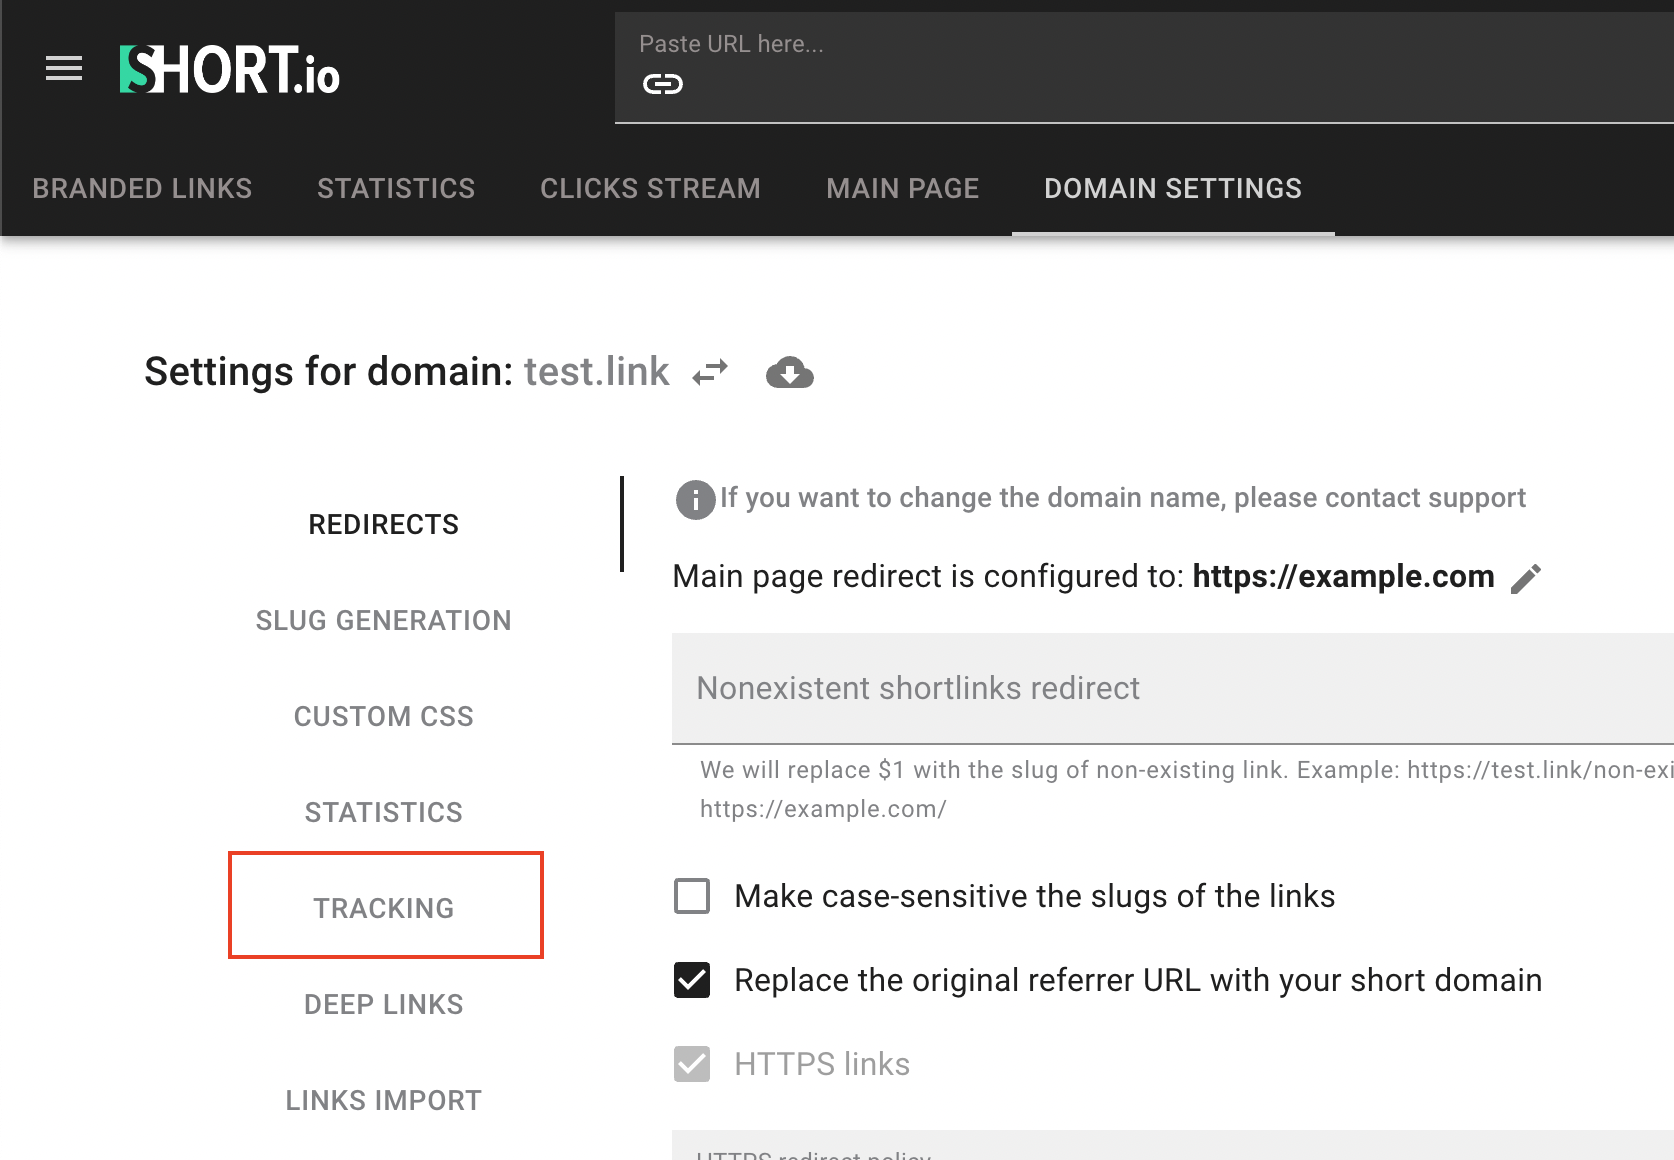Edit main page redirect with pencil icon
This screenshot has width=1674, height=1160.
[x=1525, y=578]
